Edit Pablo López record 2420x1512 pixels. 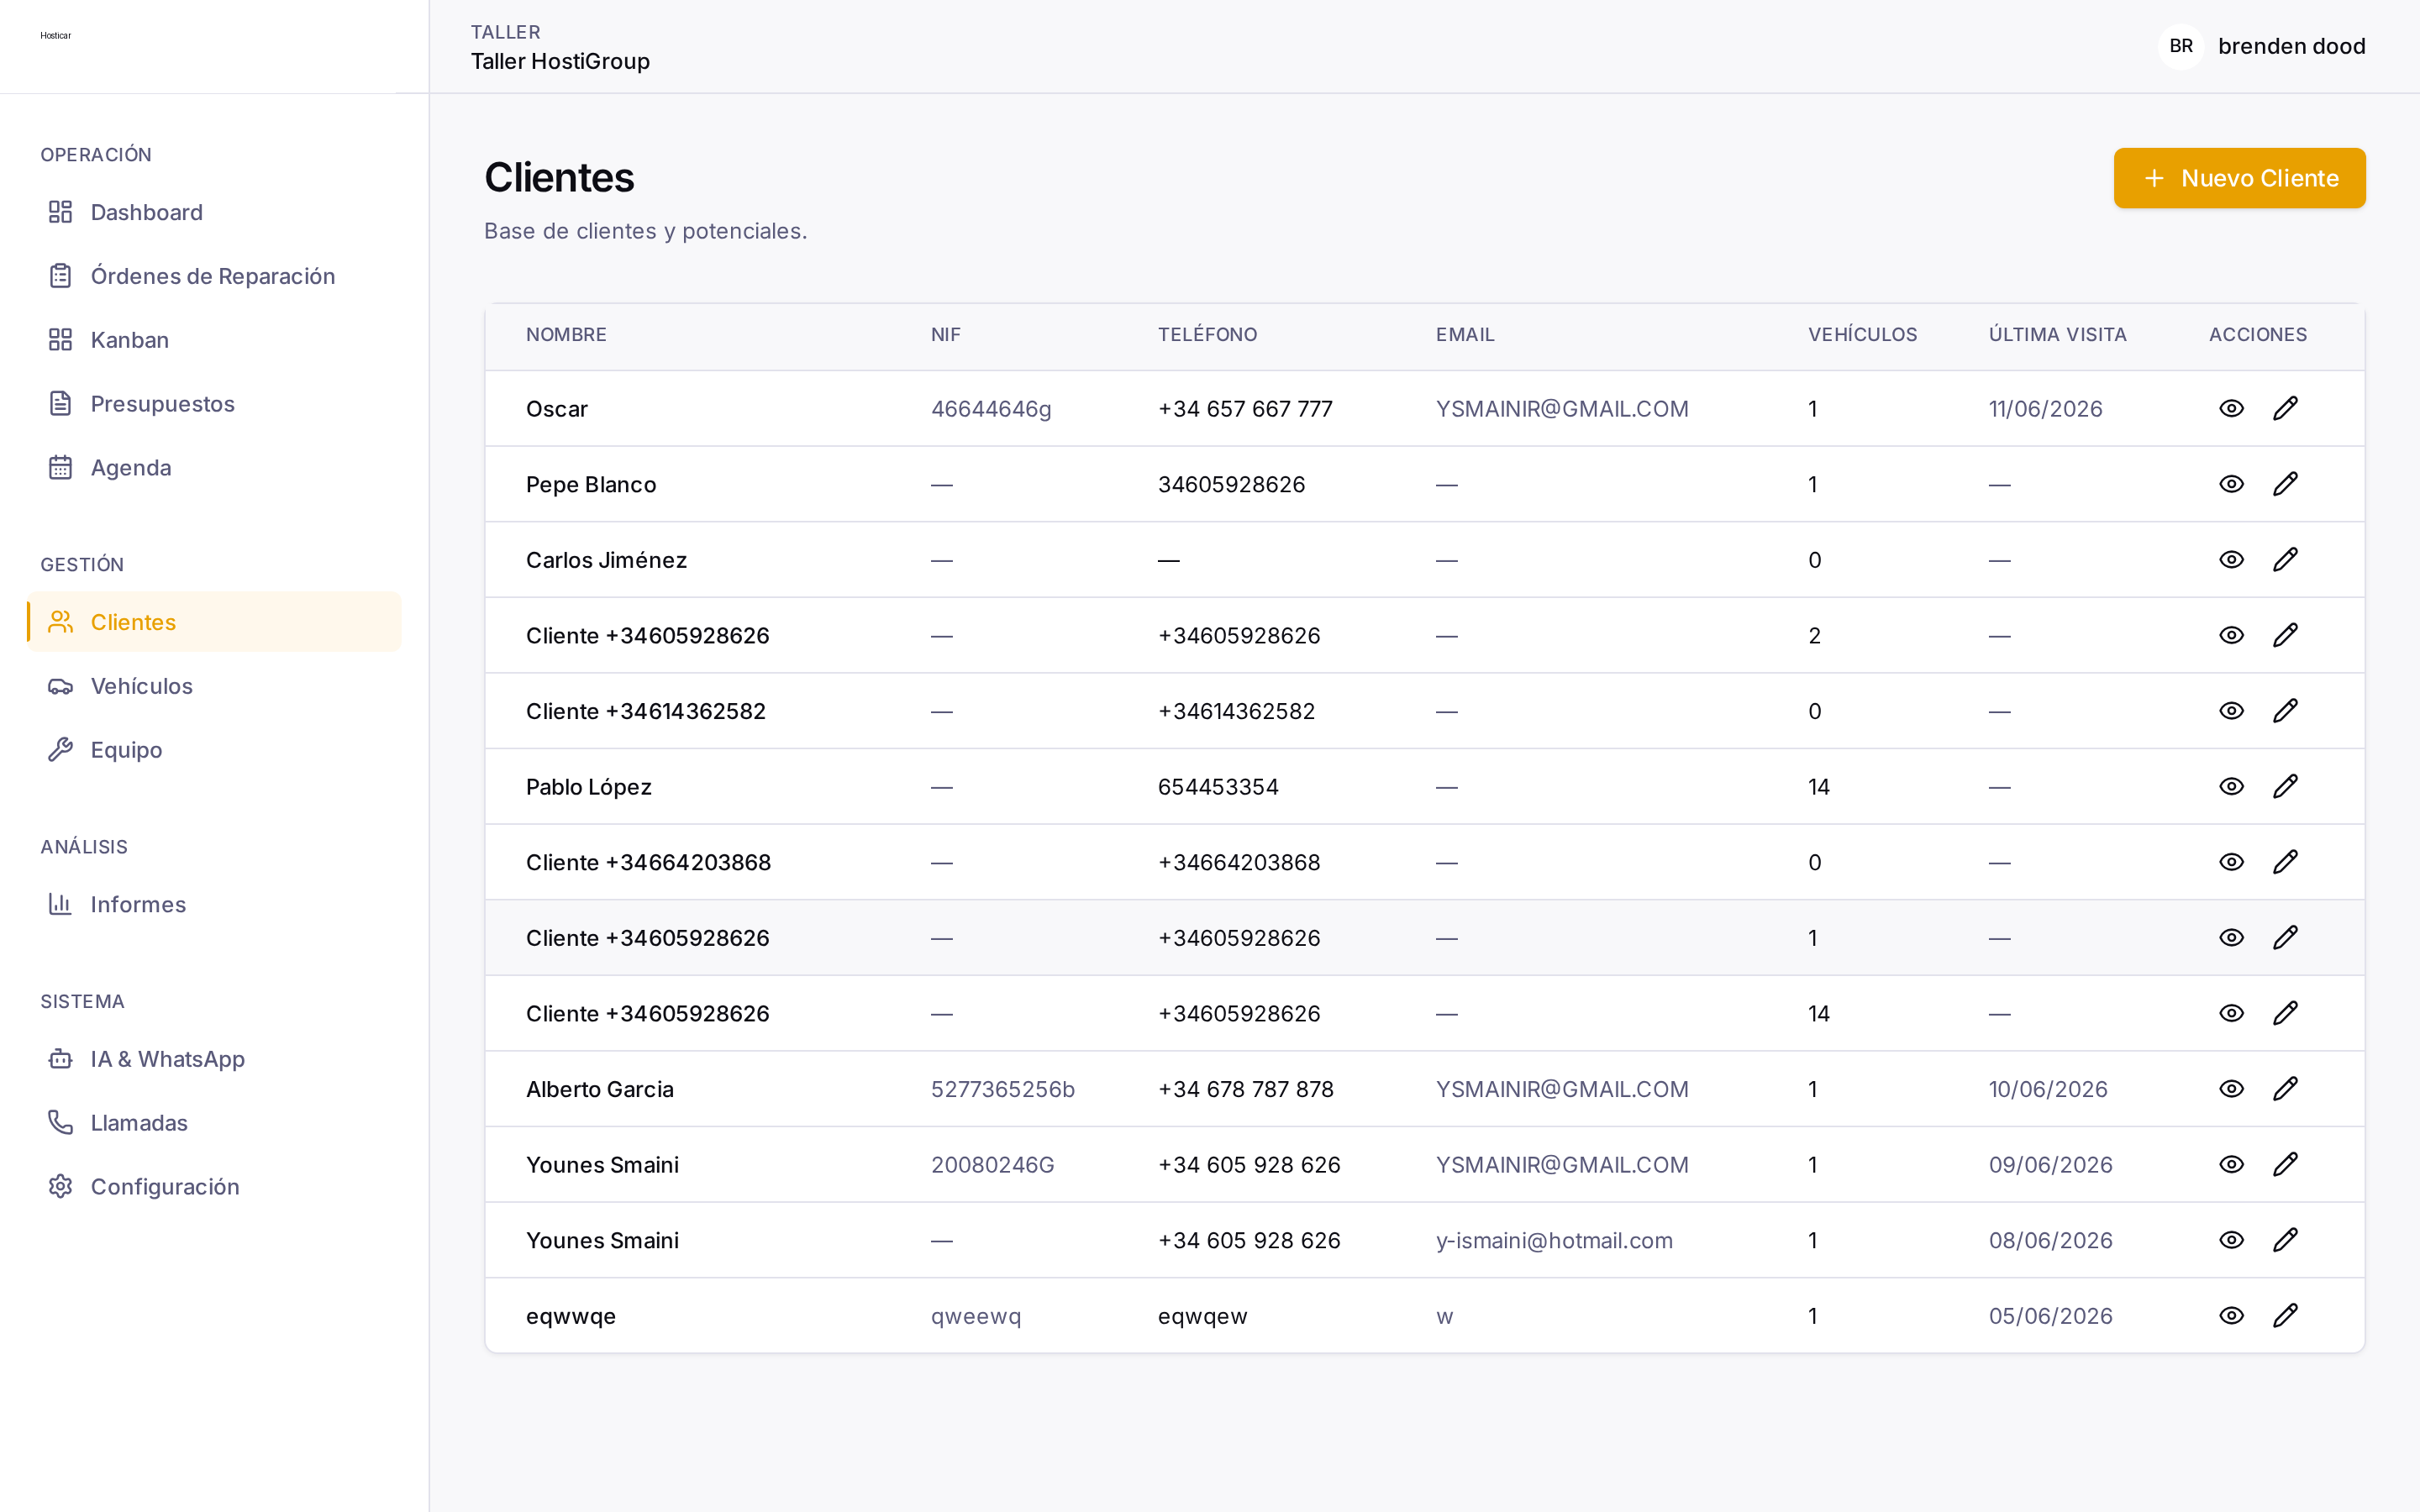pos(2285,786)
